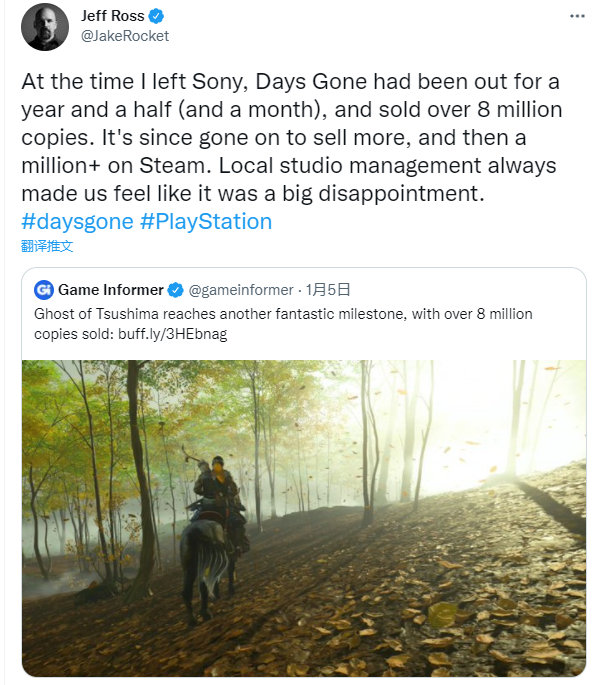Screen dimensions: 602x685
Task: Open the @gameinformer handle
Action: 241,290
